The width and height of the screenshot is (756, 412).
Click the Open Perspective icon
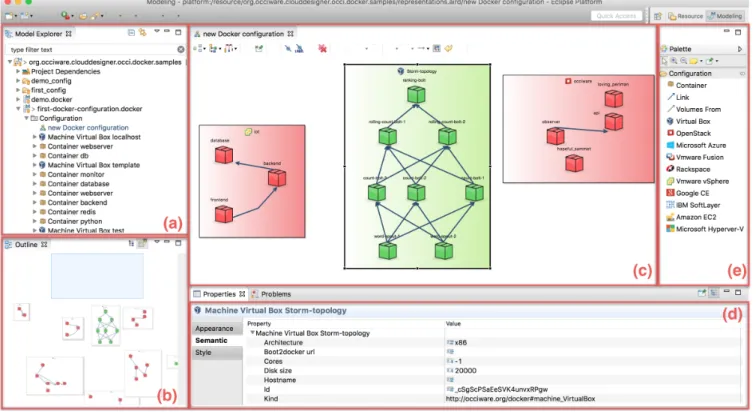tap(658, 16)
